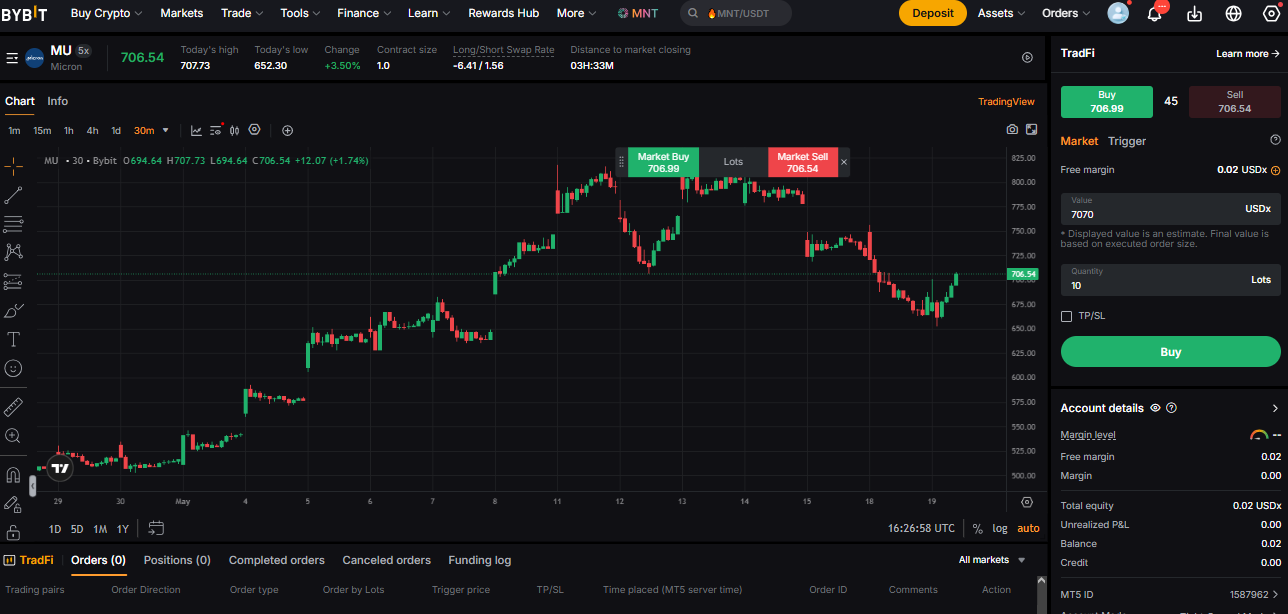The width and height of the screenshot is (1288, 614).
Task: Select the ruler measure tool
Action: (13, 407)
